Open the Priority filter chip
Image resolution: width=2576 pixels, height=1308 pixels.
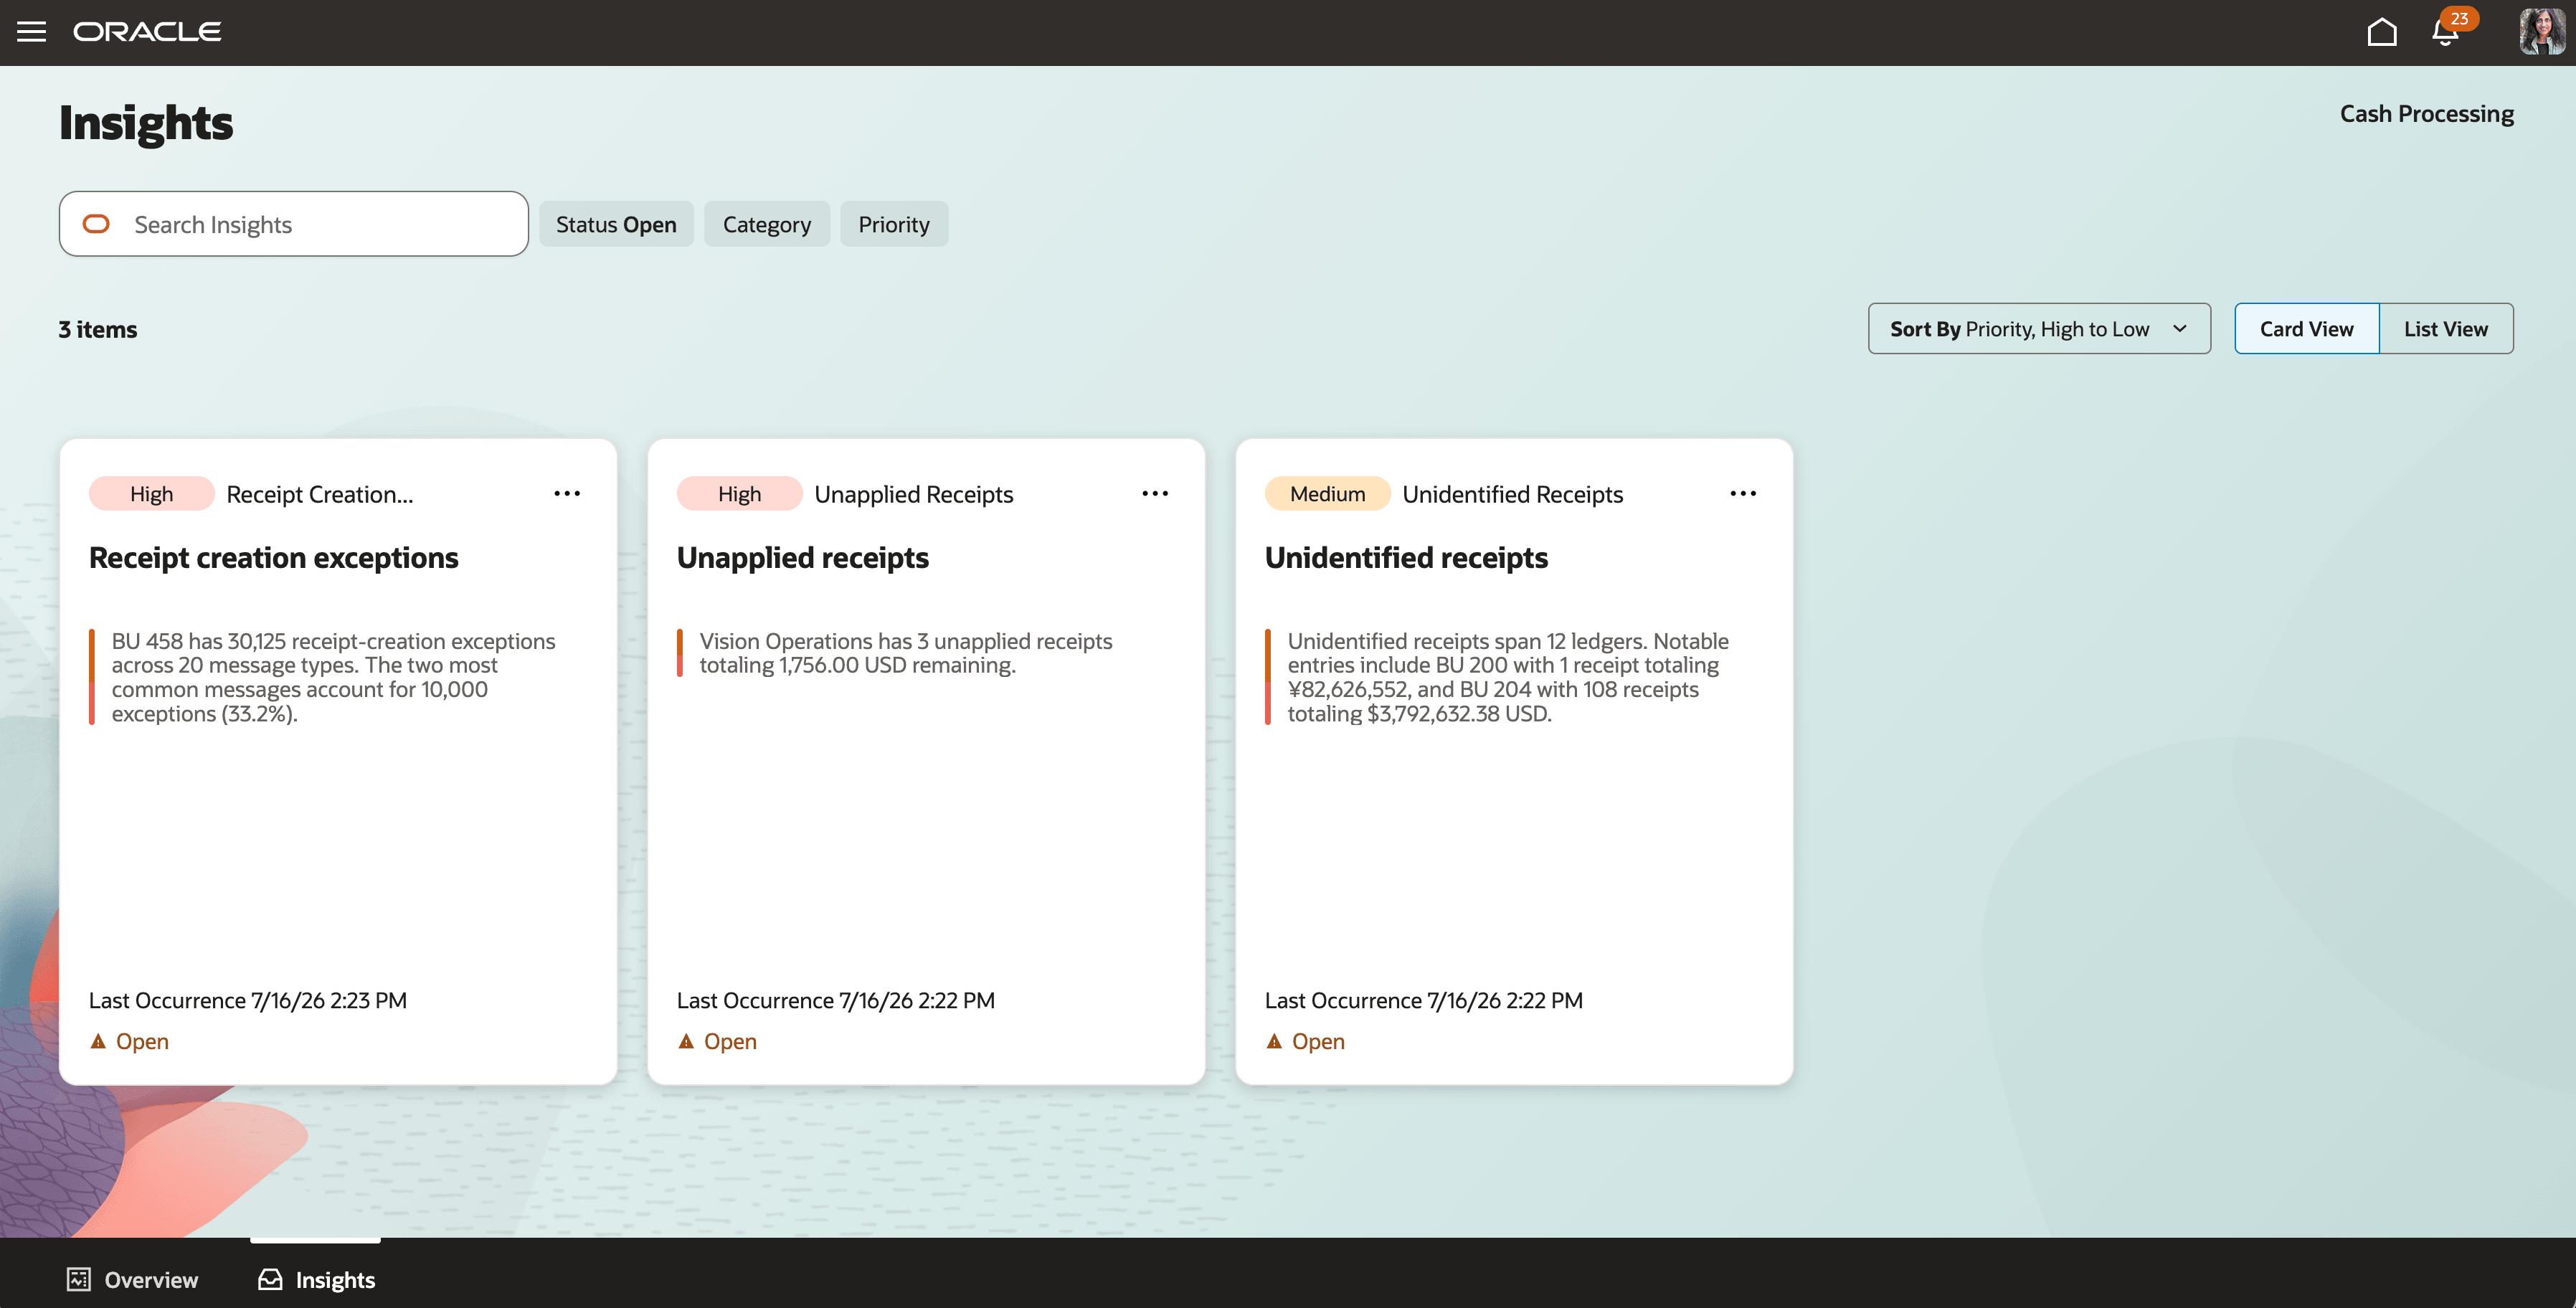[894, 224]
